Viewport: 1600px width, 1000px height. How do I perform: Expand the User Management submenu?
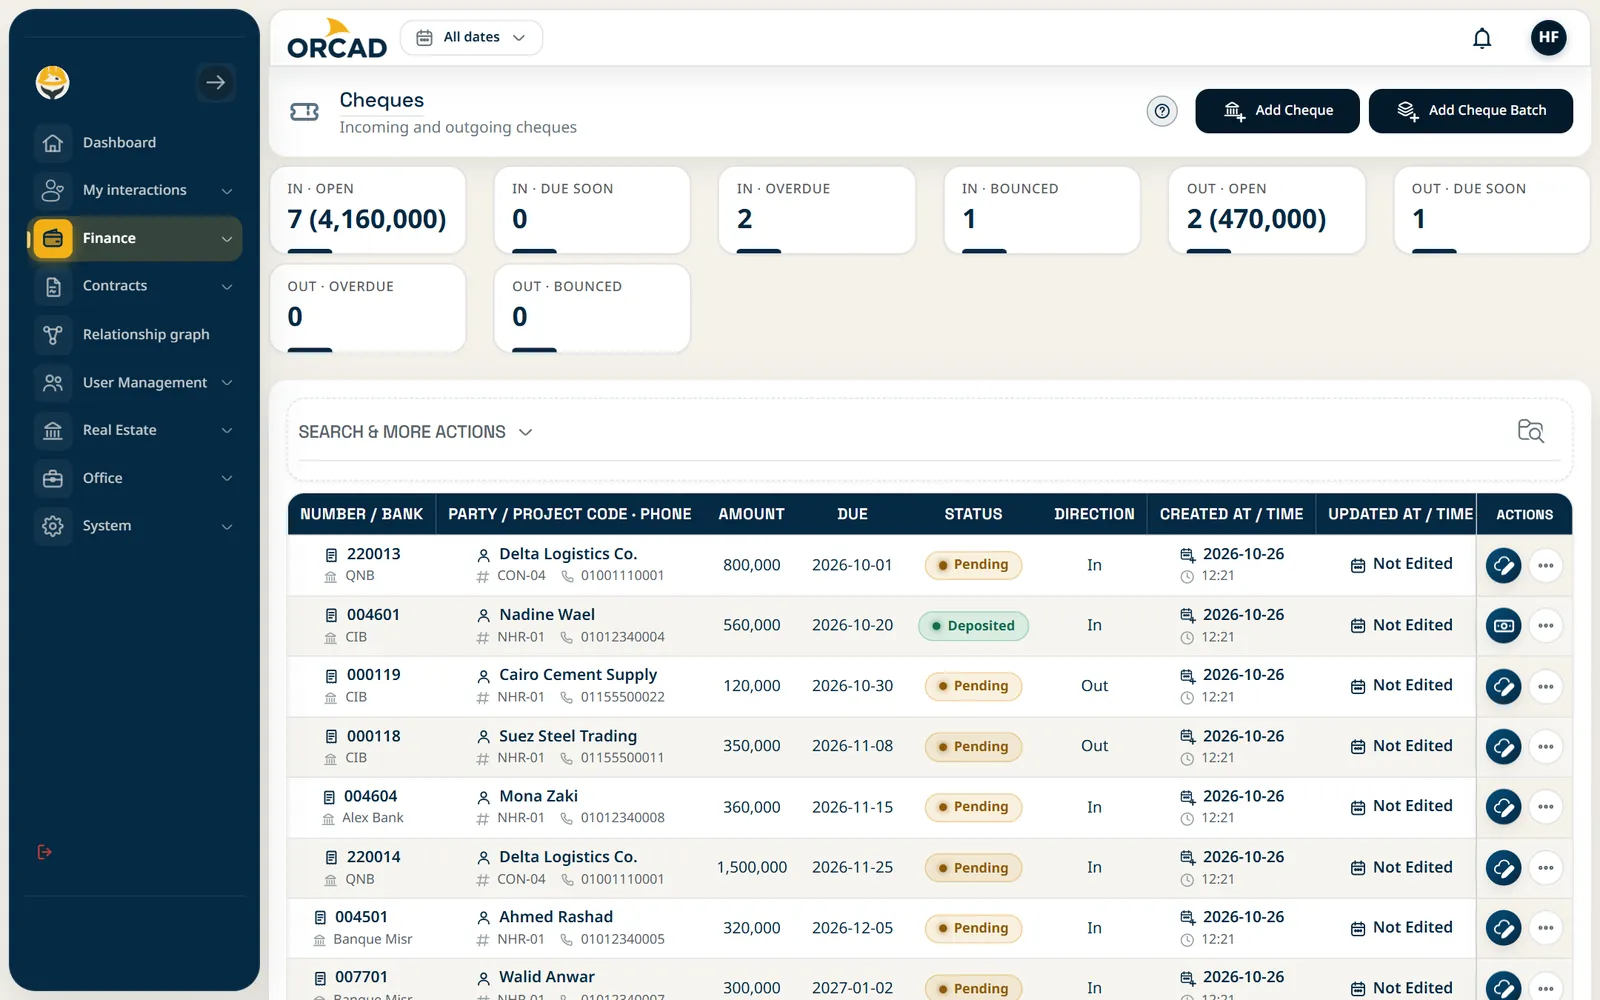coord(135,382)
